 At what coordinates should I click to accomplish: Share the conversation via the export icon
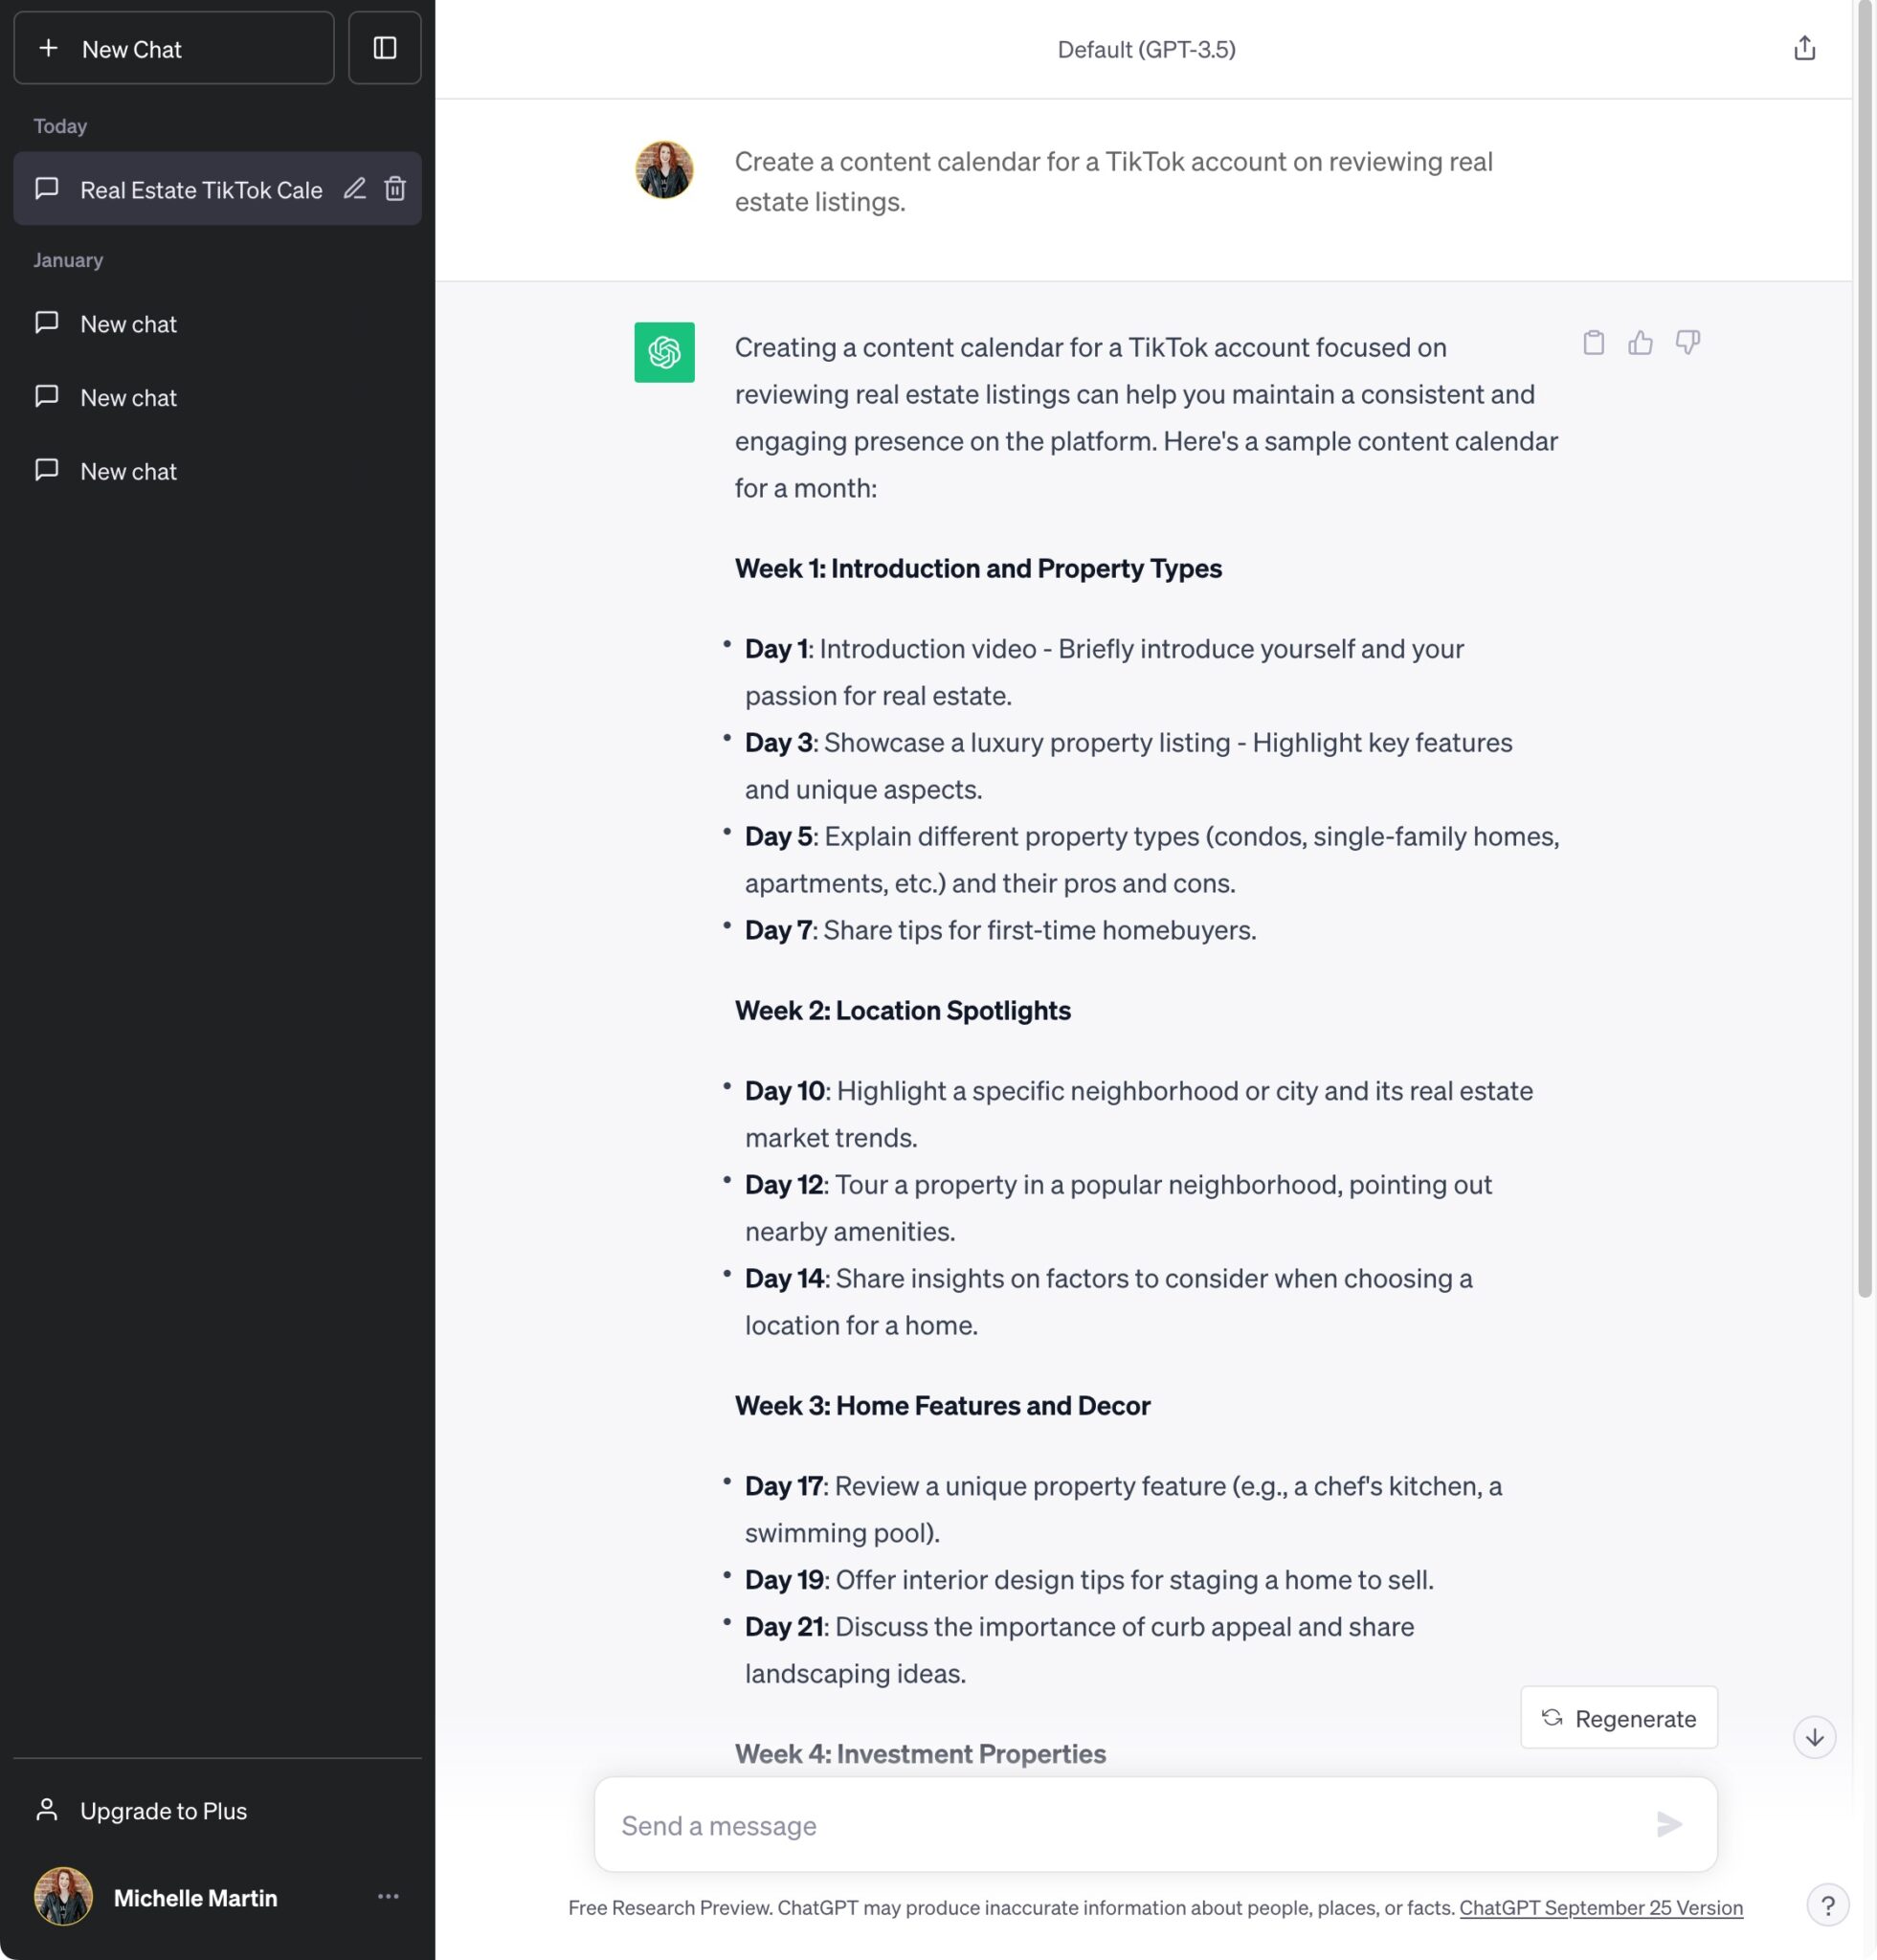coord(1804,47)
